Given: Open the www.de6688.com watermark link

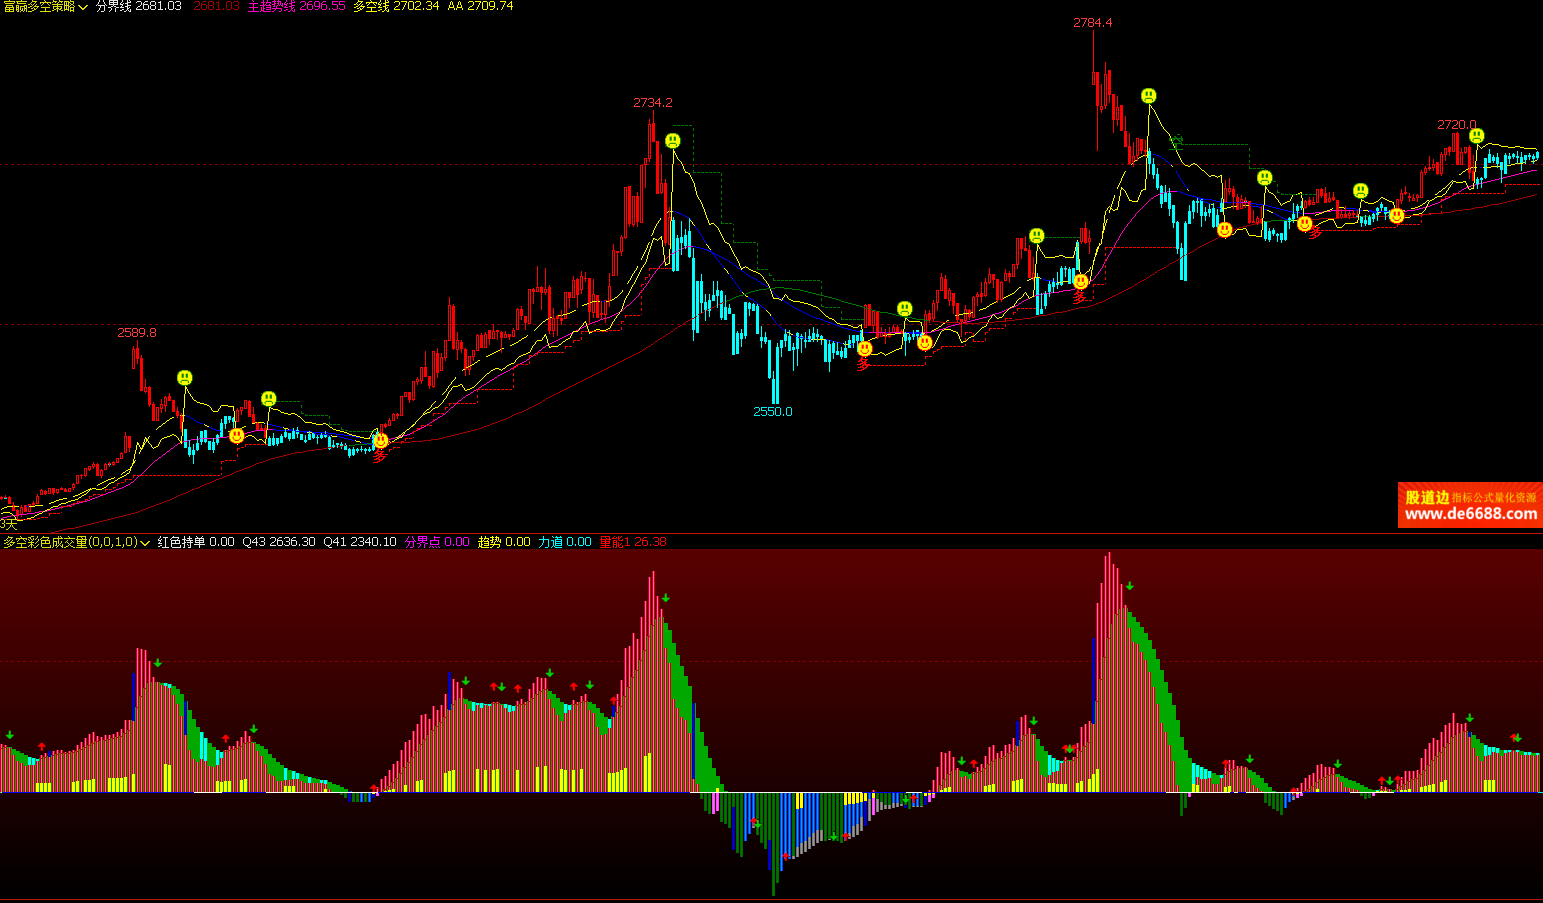Looking at the screenshot, I should [x=1470, y=514].
